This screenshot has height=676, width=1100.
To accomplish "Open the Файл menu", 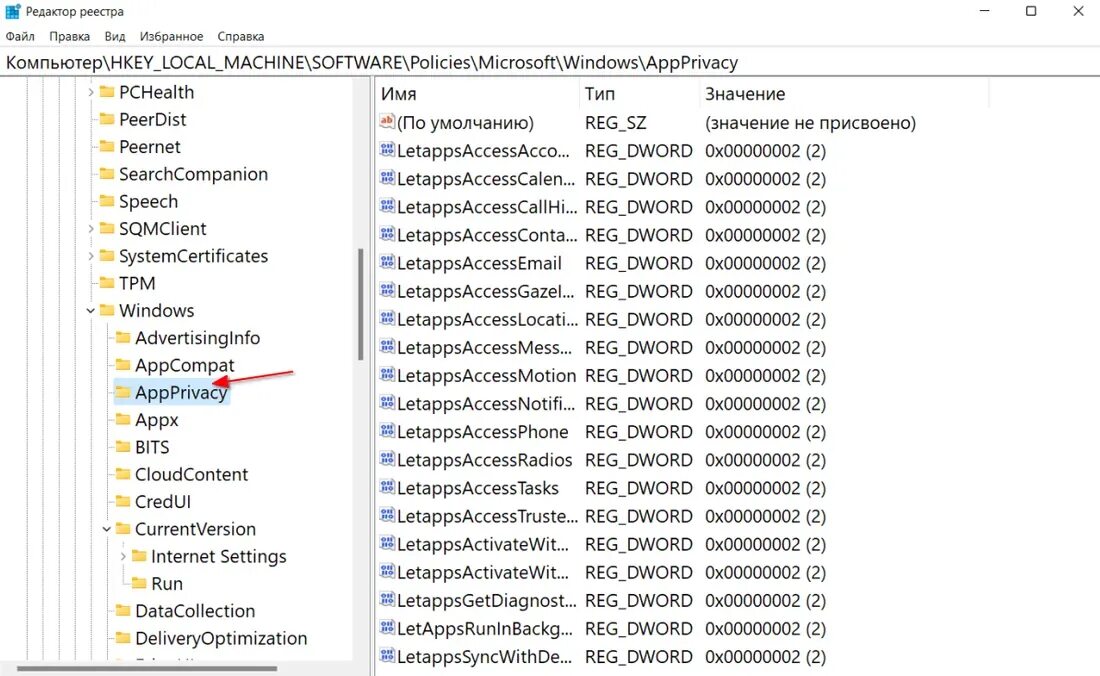I will 20,36.
